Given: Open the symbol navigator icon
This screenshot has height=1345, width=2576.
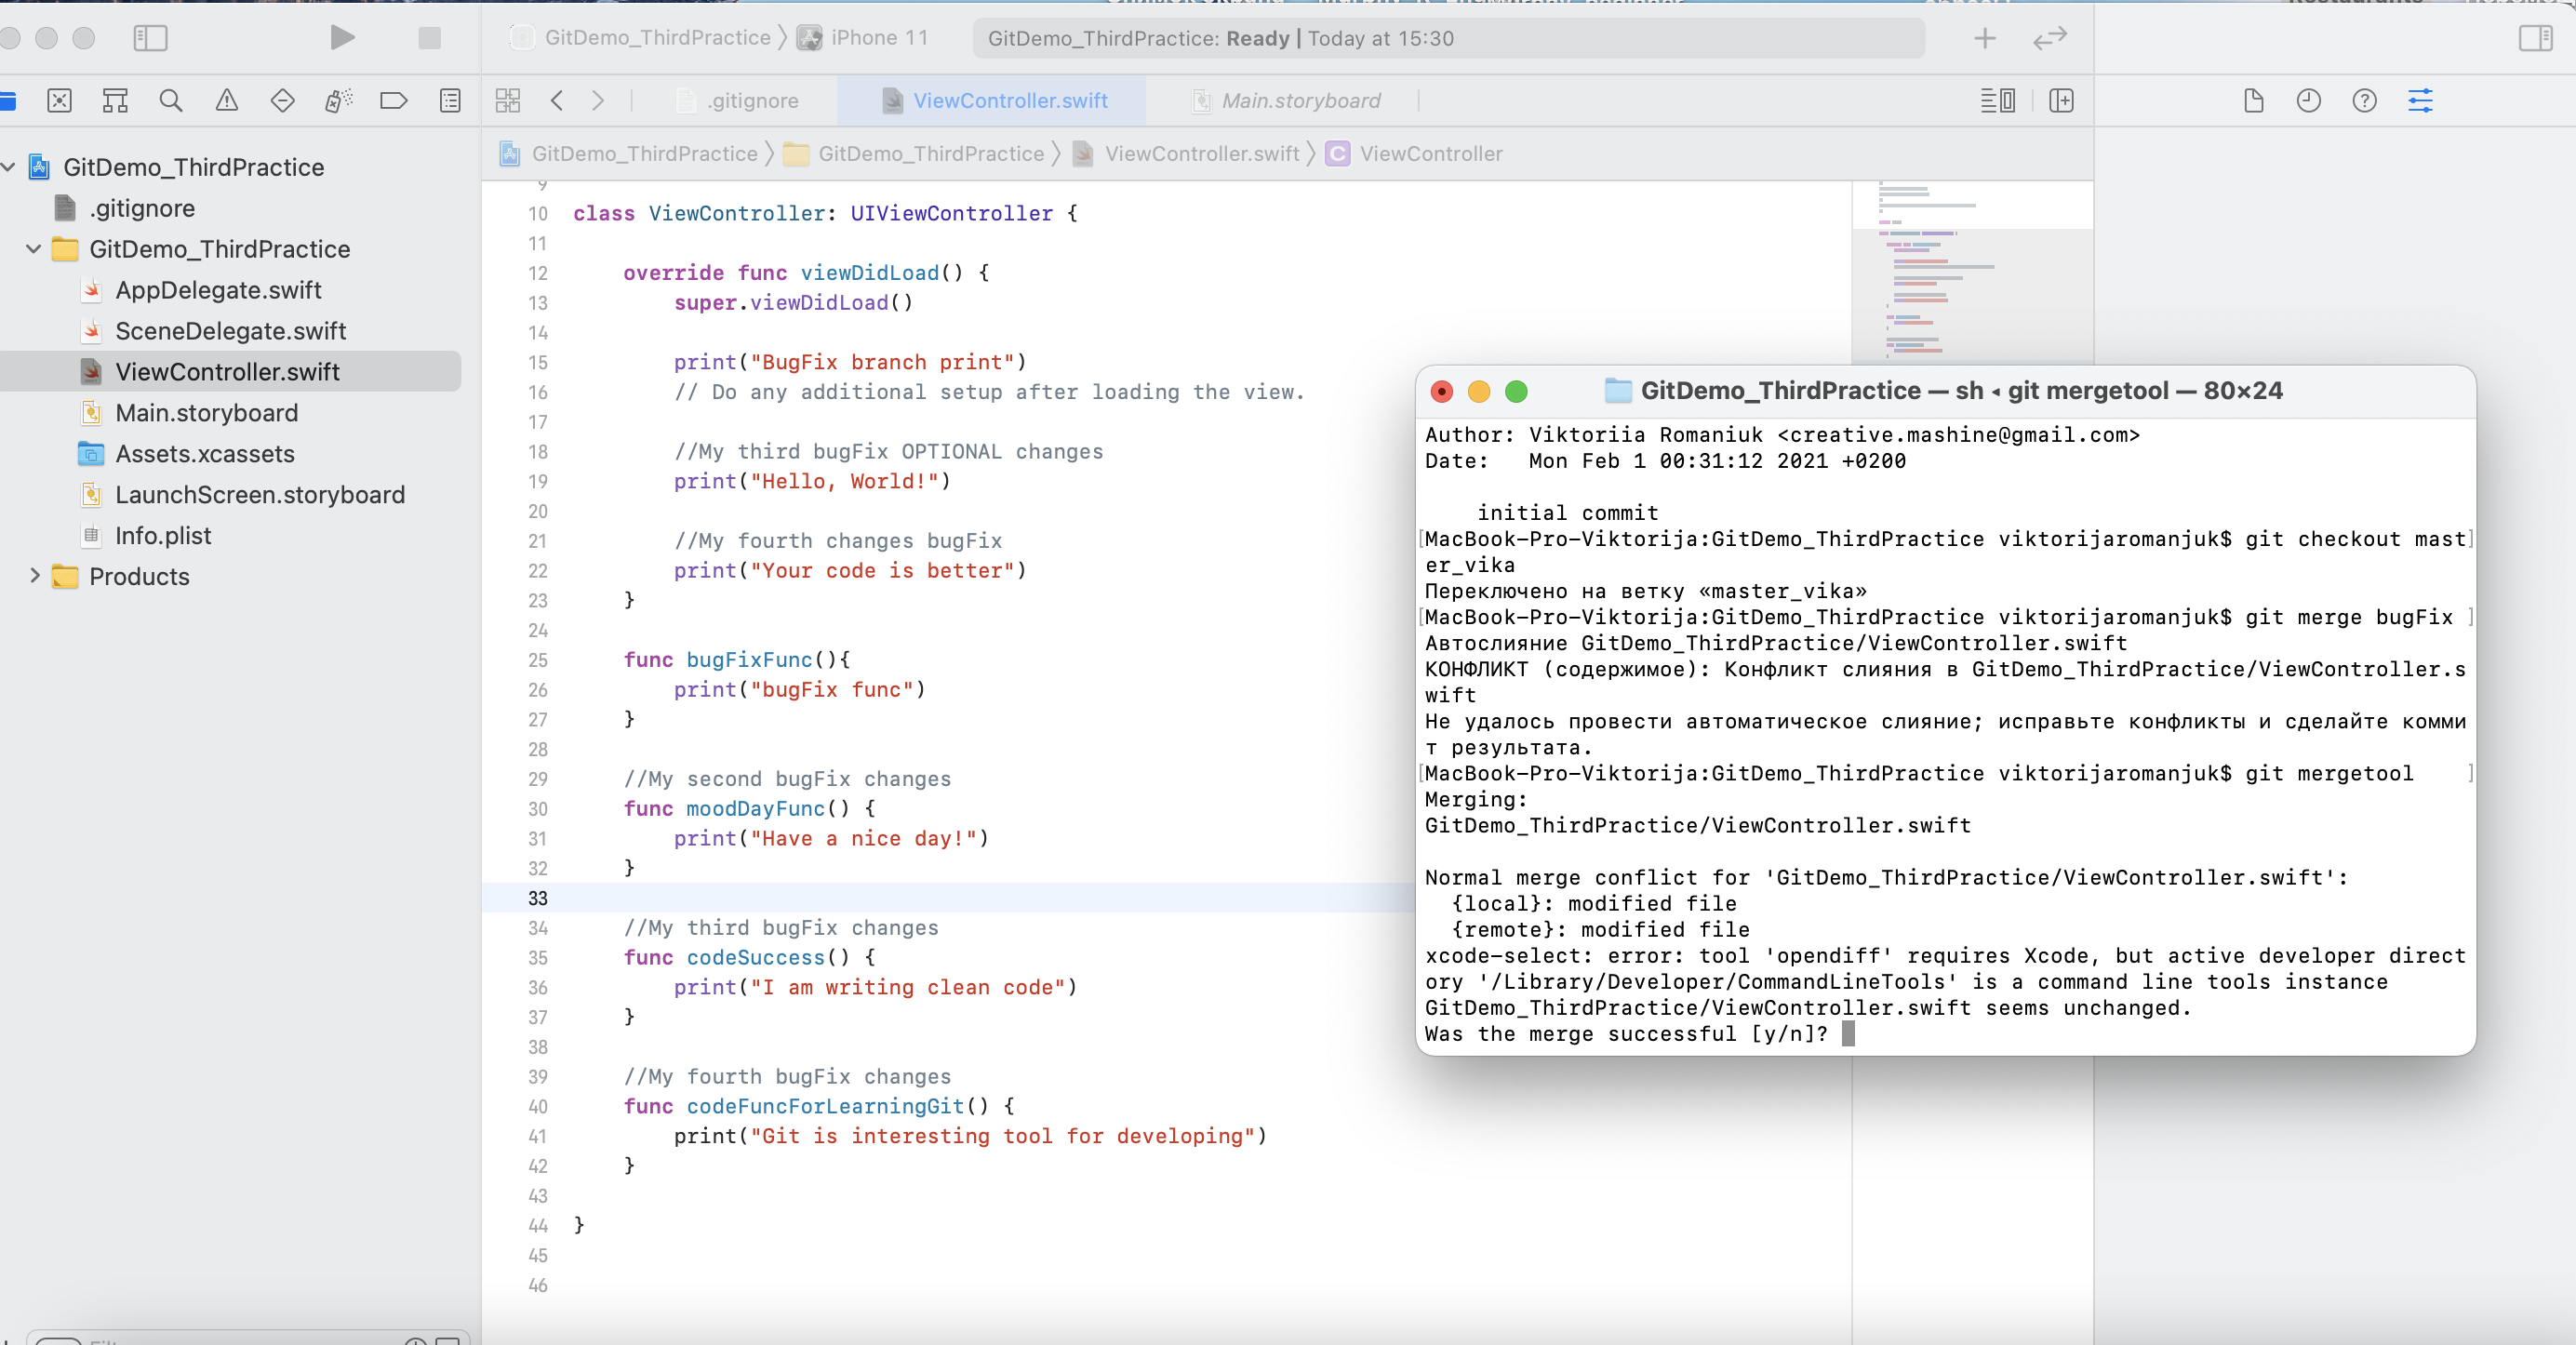Looking at the screenshot, I should [115, 100].
